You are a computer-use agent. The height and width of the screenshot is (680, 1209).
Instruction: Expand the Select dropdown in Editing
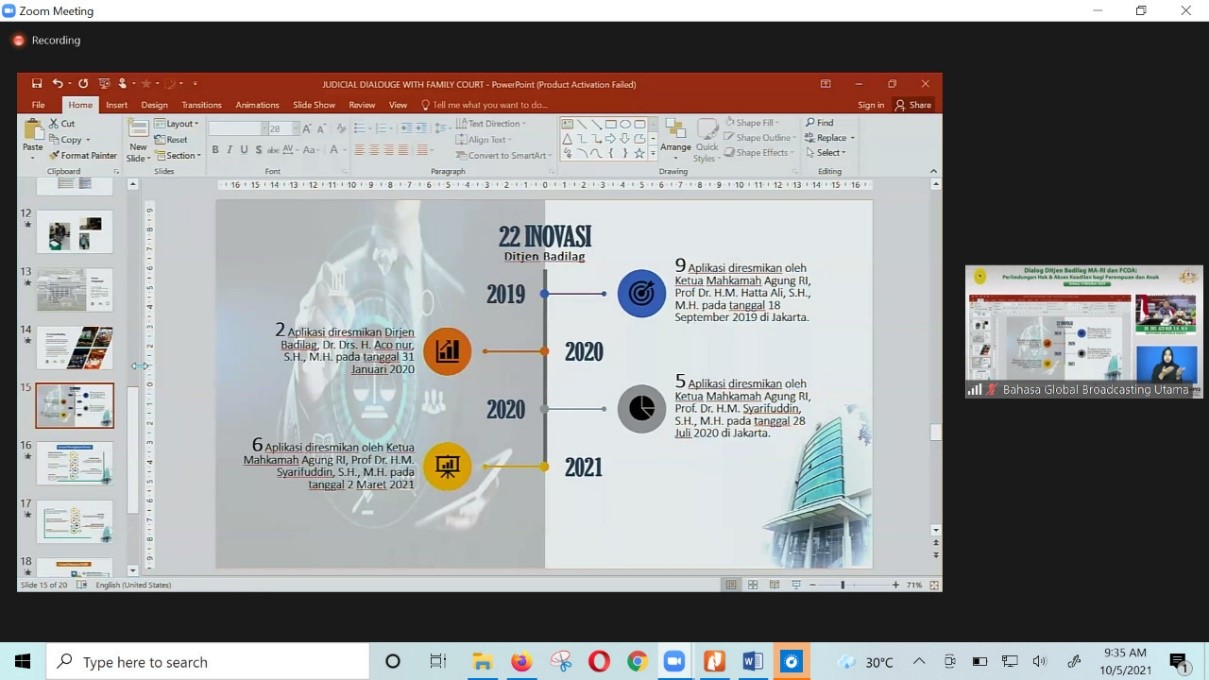click(x=826, y=153)
